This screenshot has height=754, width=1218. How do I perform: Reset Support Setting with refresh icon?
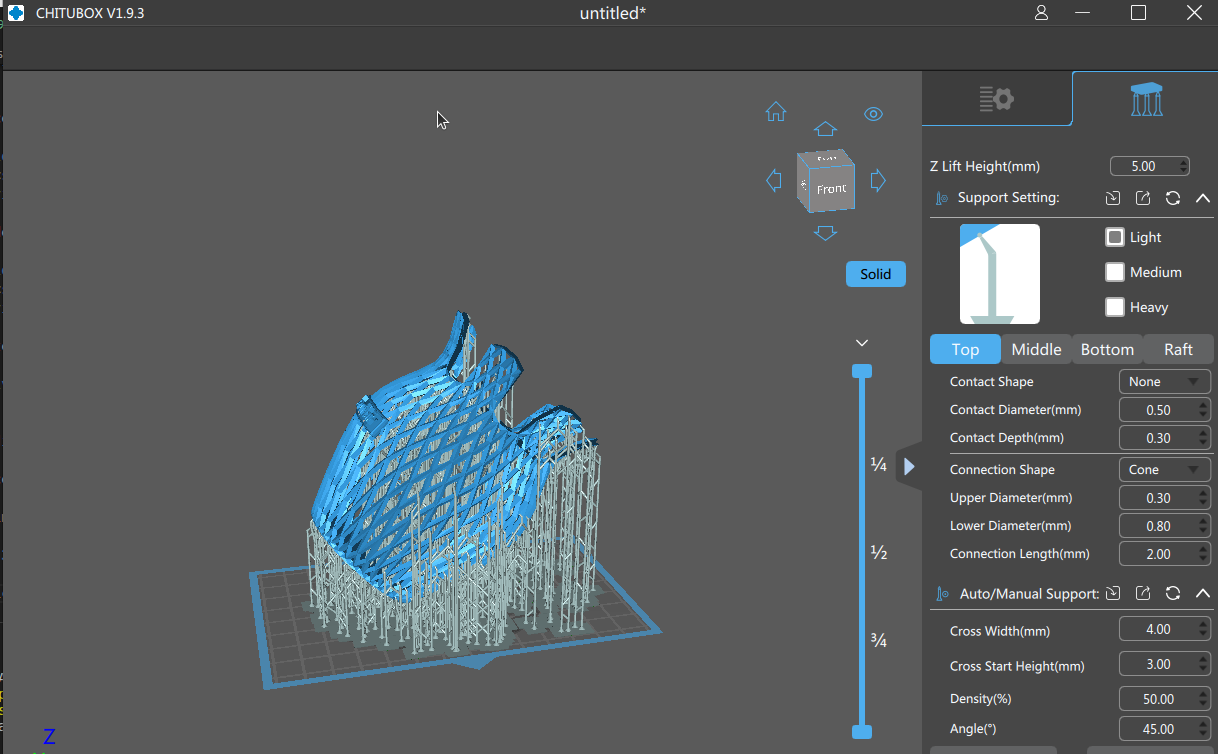click(1173, 198)
